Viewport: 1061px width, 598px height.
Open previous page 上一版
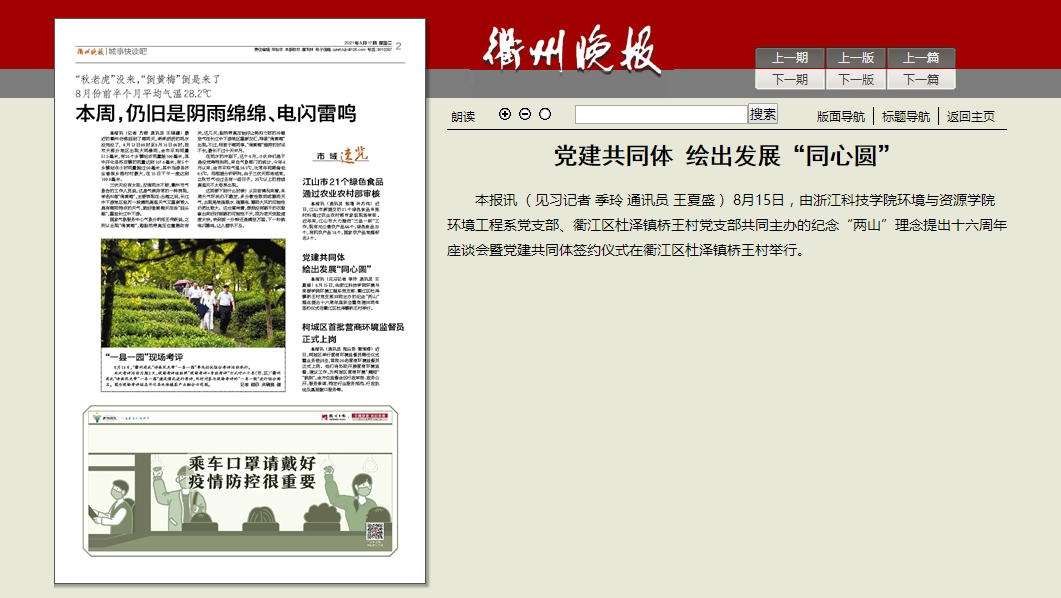(855, 58)
